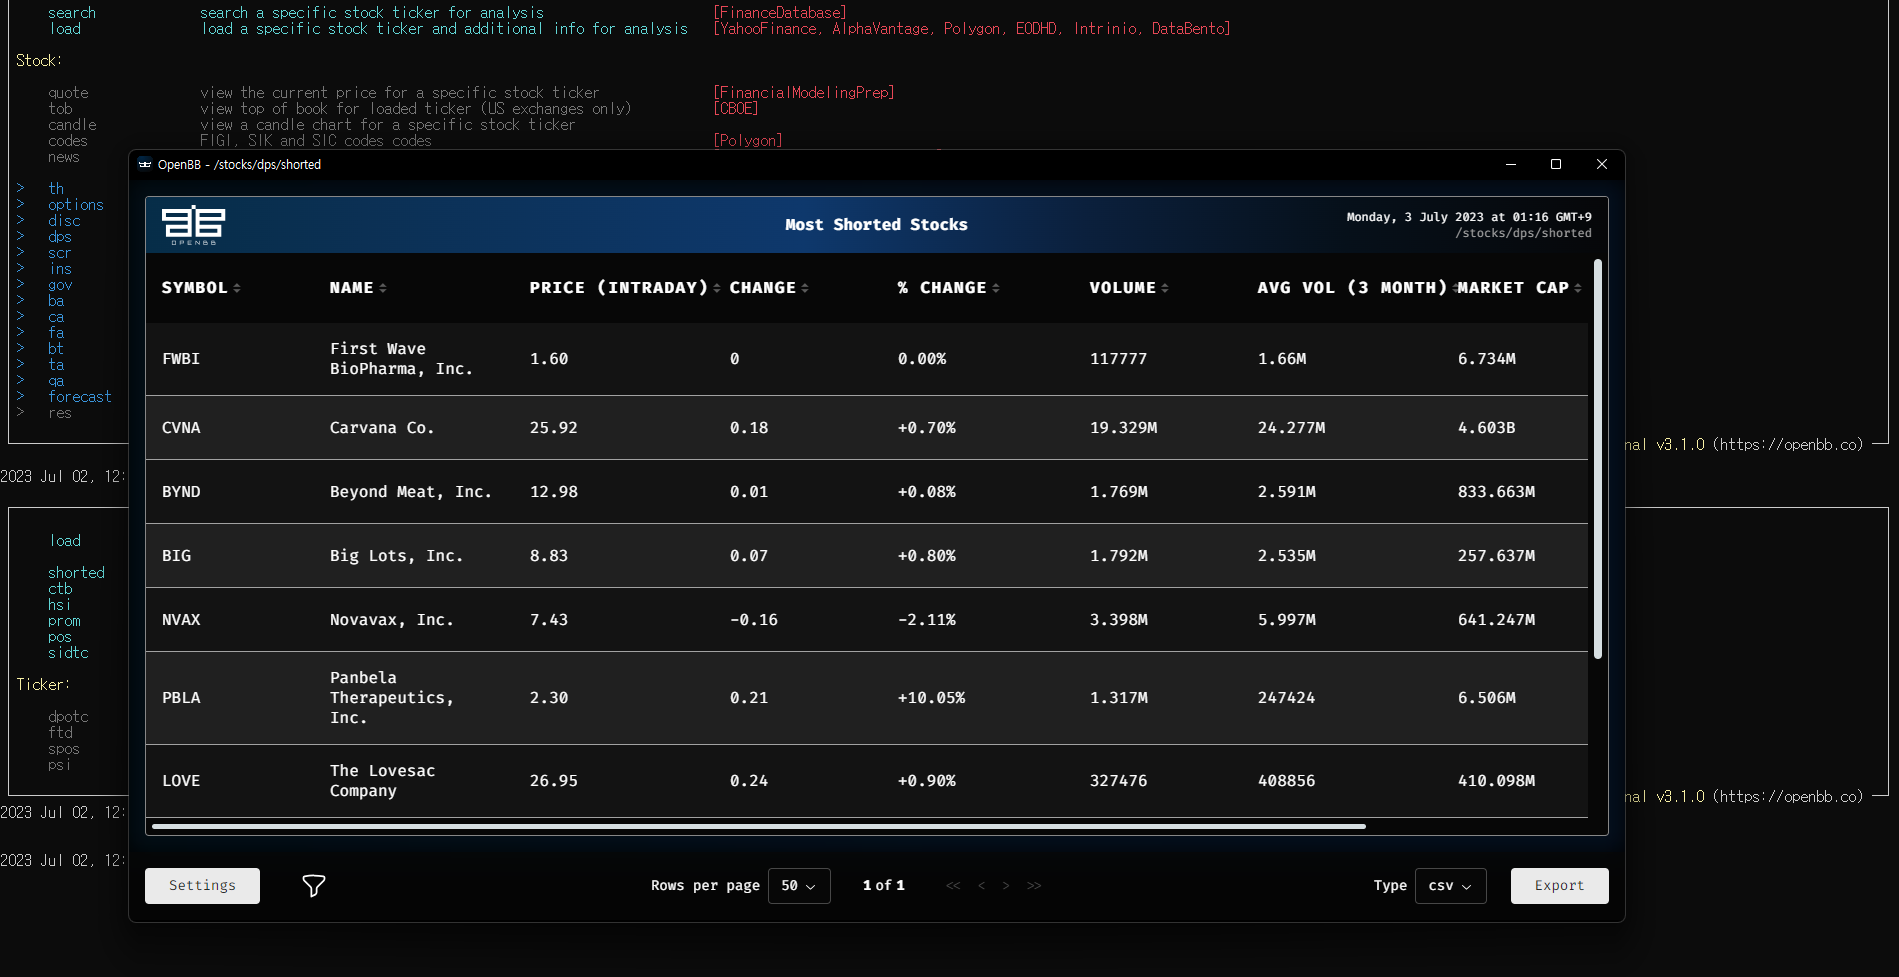
Task: Click CVNA market cap 4.603B
Action: click(1486, 428)
